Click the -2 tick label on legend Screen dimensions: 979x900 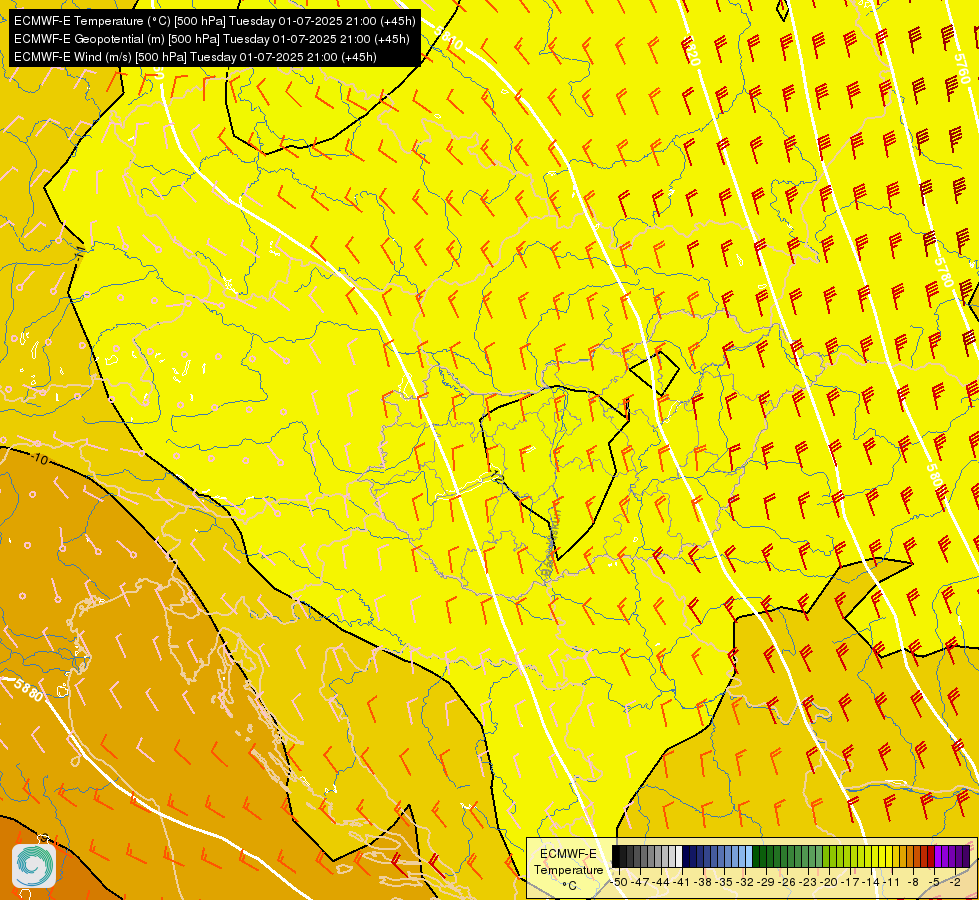tap(955, 882)
